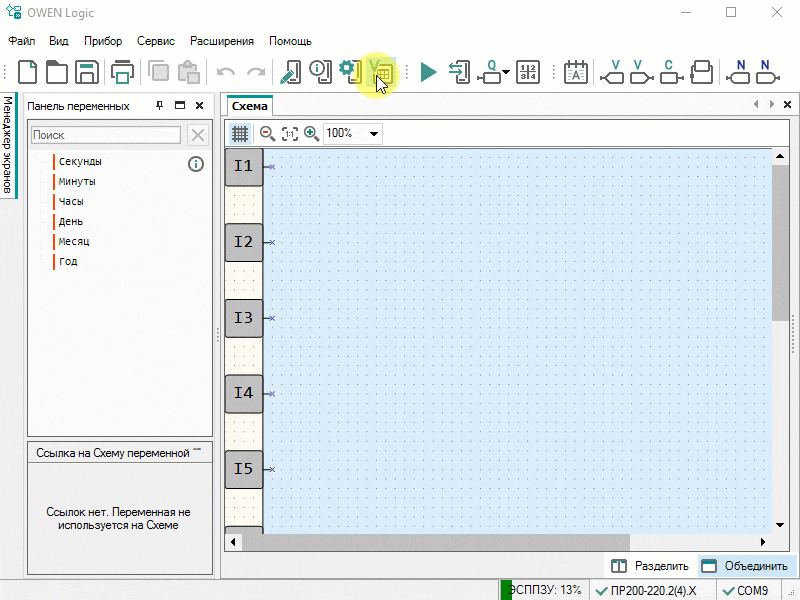This screenshot has height=600, width=800.
Task: Select the Секунды variable
Action: coord(80,161)
